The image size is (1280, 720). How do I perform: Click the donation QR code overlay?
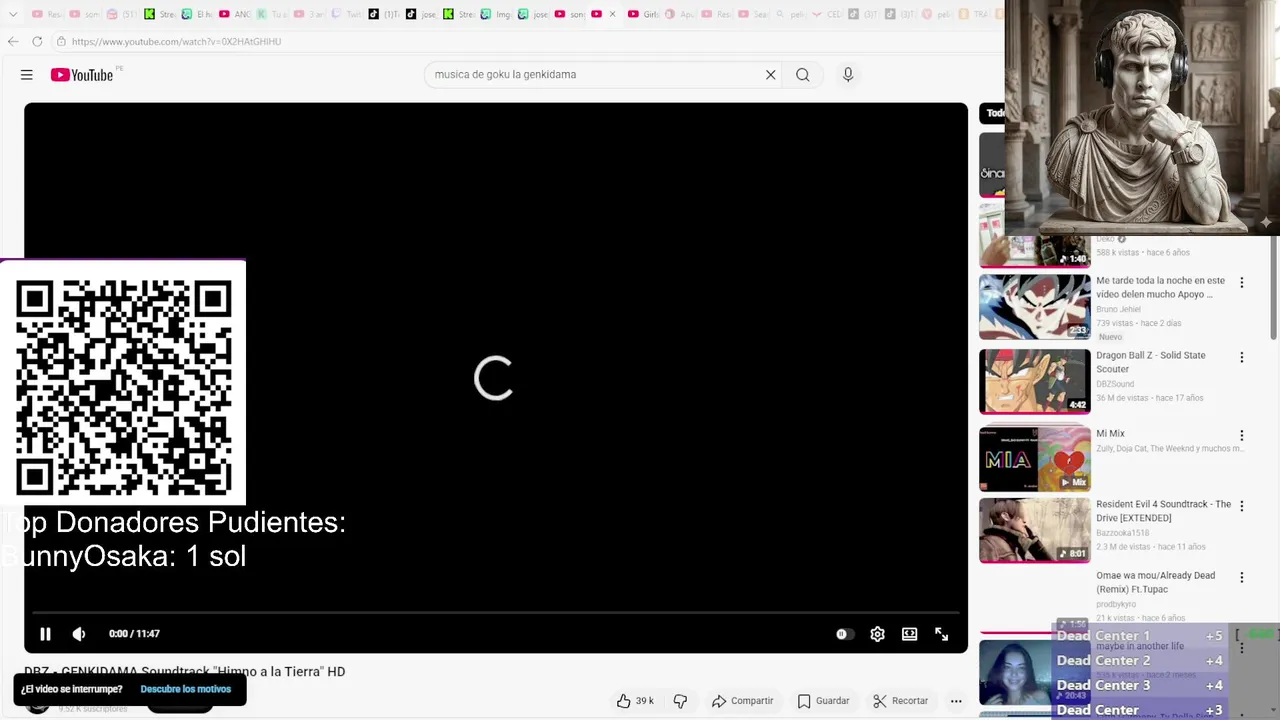pyautogui.click(x=123, y=388)
